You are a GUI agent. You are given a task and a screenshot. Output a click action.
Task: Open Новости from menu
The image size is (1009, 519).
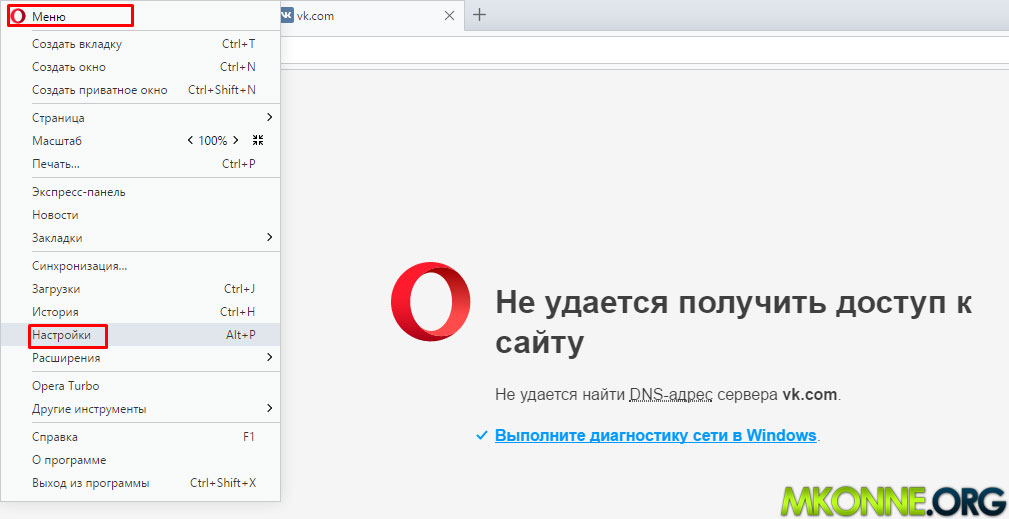(x=140, y=215)
